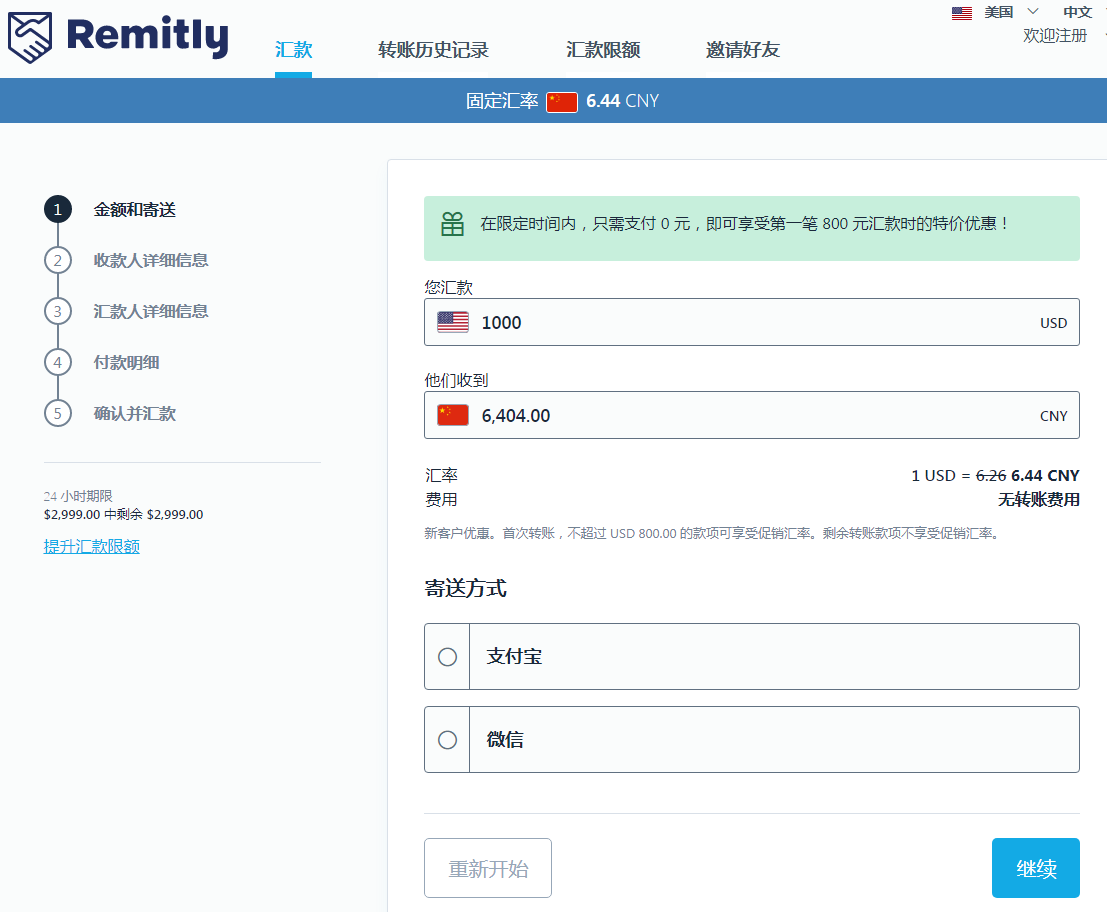Viewport: 1107px width, 912px height.
Task: Click step 2 circle 收款人详细信息
Action: [58, 261]
